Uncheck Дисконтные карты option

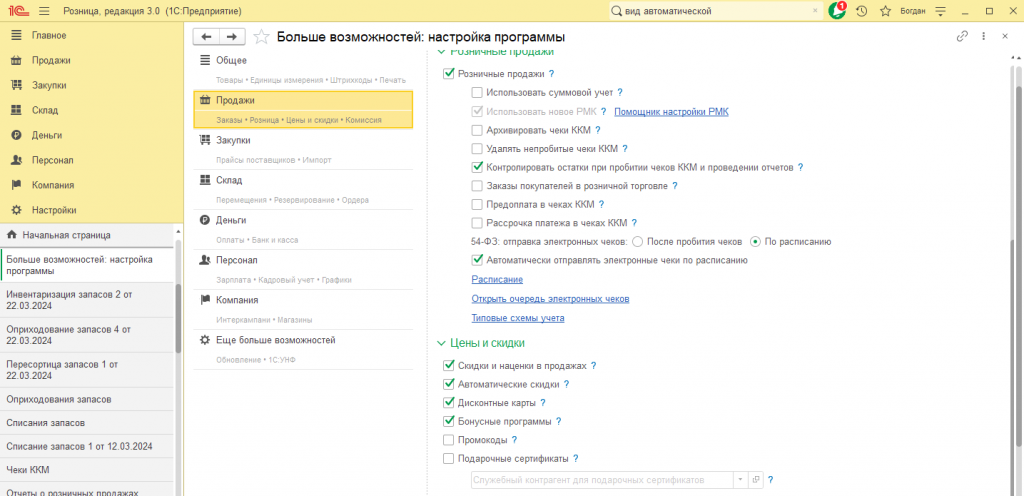(x=448, y=403)
